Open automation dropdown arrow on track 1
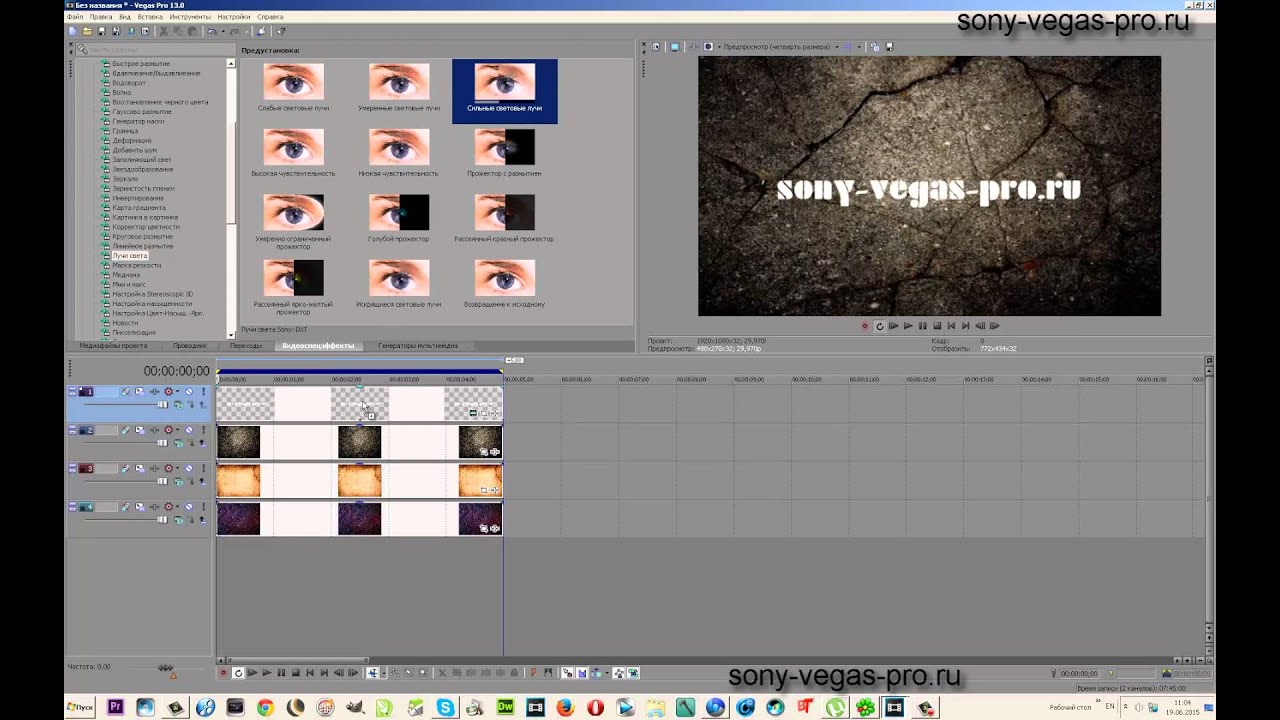 [177, 391]
